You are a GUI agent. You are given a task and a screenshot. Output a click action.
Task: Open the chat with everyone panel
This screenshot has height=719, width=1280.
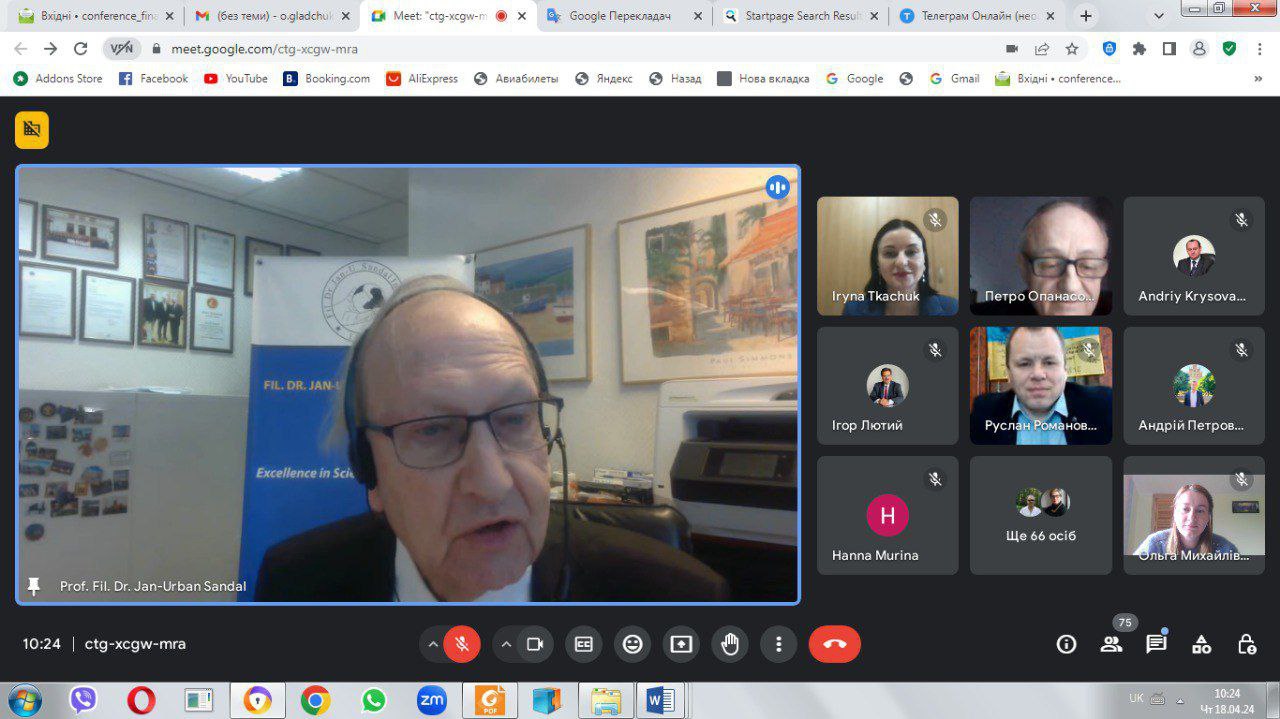(x=1156, y=644)
